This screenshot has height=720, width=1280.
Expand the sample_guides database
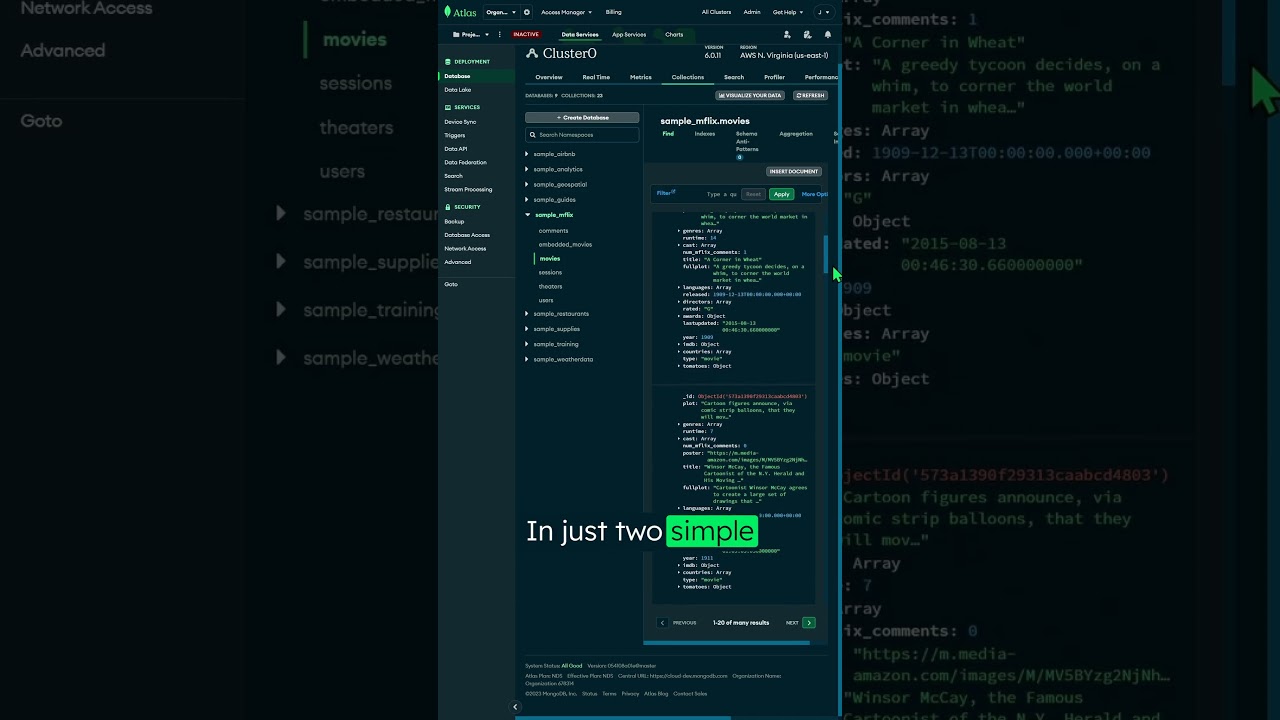(x=527, y=199)
